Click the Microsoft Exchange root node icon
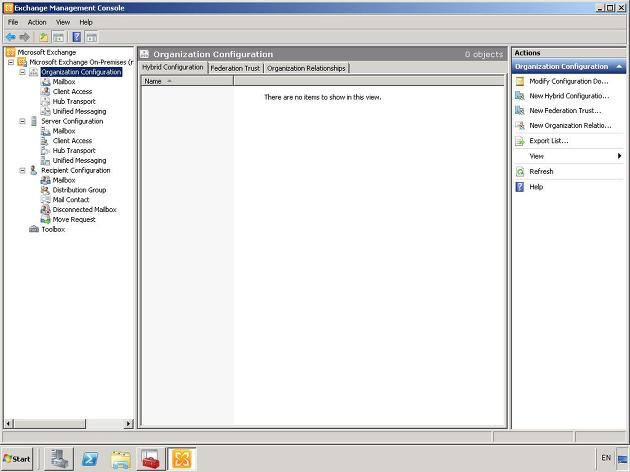 click(x=10, y=52)
